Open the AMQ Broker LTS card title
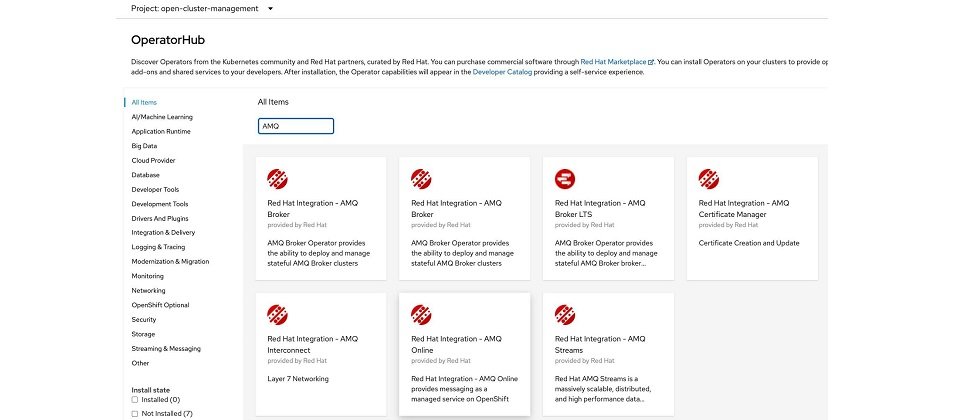960x420 pixels. (x=600, y=209)
